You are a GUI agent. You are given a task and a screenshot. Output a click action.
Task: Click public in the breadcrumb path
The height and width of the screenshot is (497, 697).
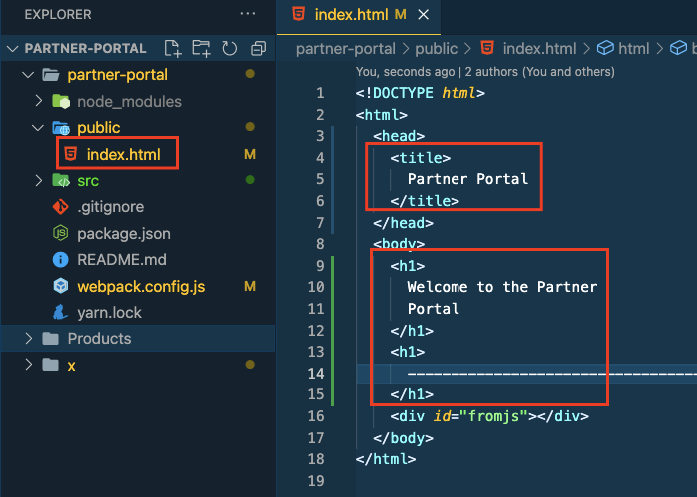tap(437, 48)
